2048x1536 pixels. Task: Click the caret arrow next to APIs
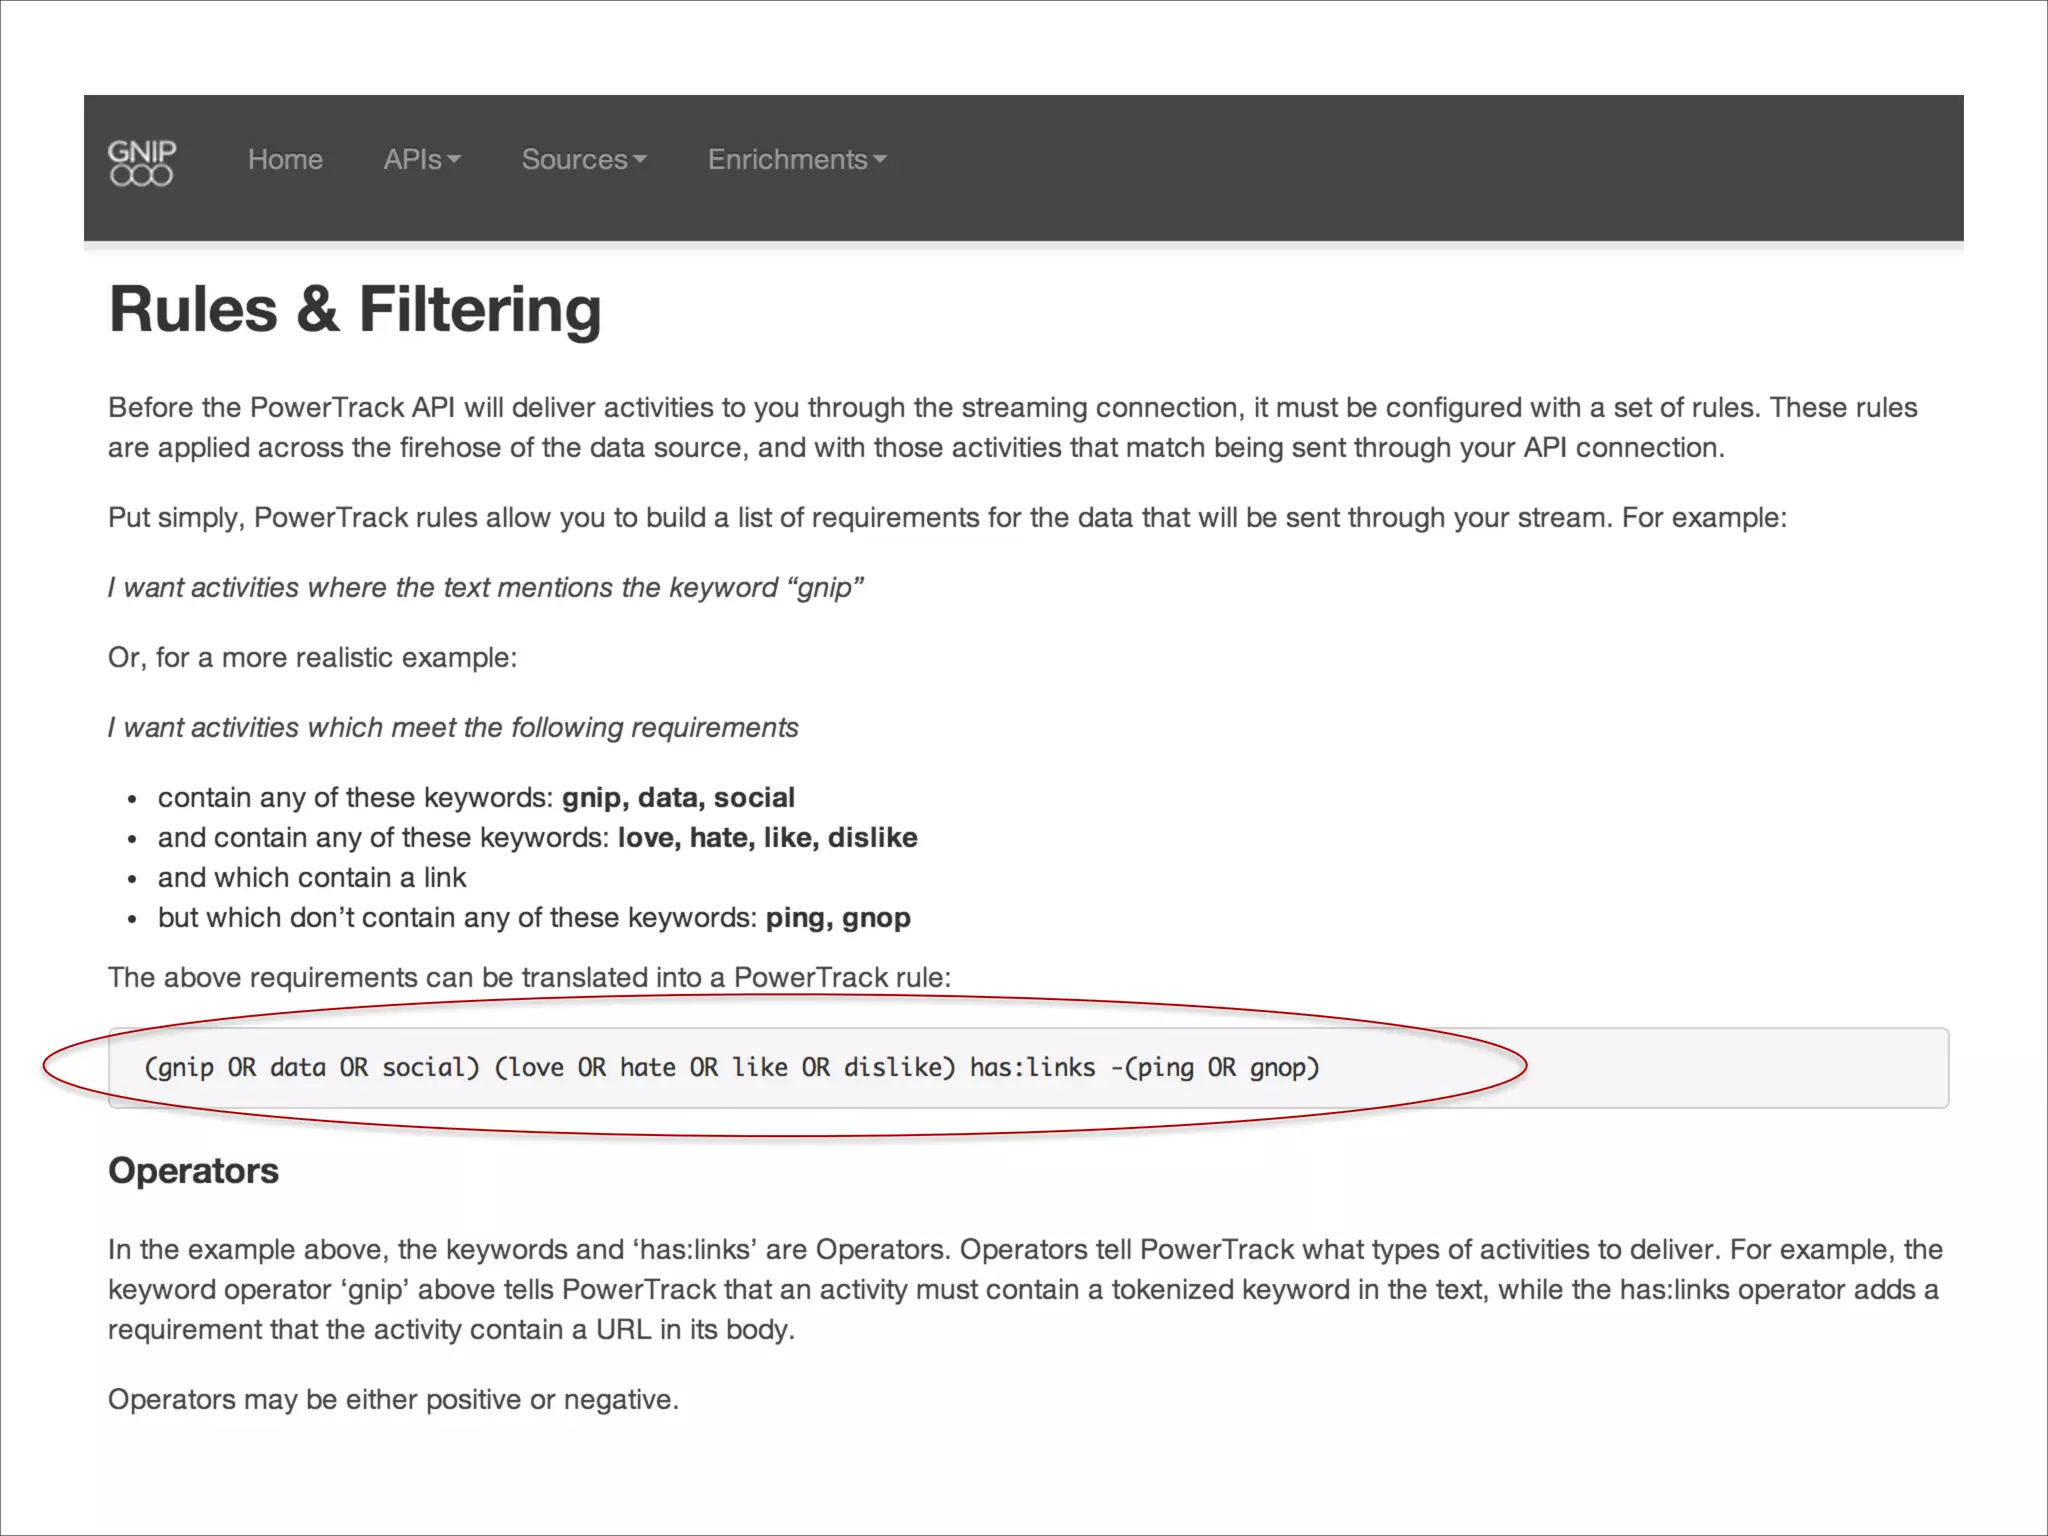[454, 160]
